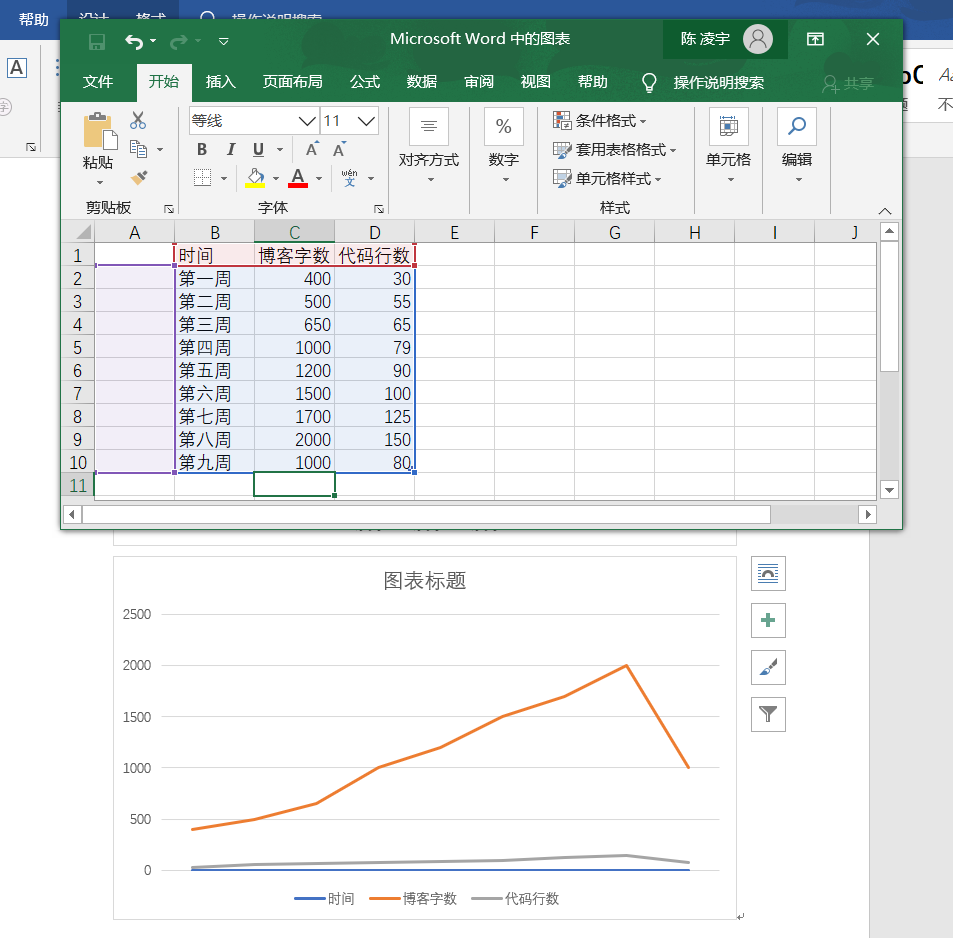Open font color dropdown arrow
The image size is (953, 938).
[x=318, y=178]
